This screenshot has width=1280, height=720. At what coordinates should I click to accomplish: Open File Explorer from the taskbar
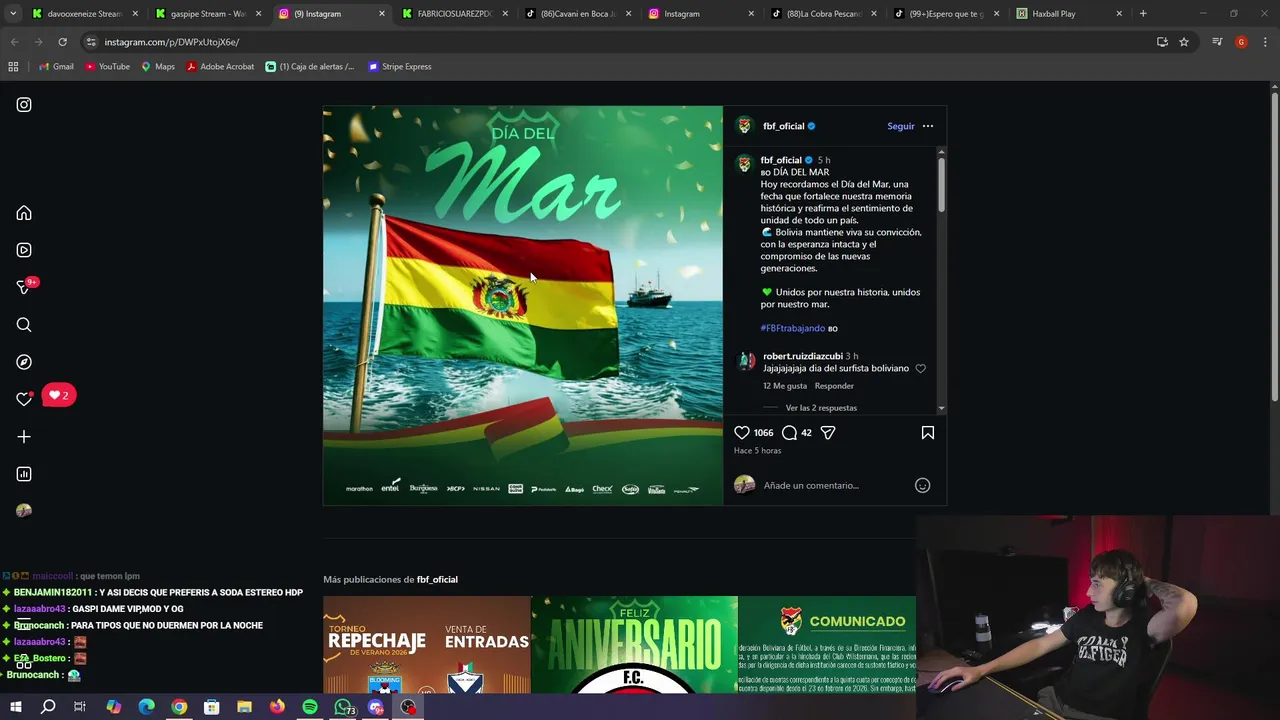tap(244, 707)
